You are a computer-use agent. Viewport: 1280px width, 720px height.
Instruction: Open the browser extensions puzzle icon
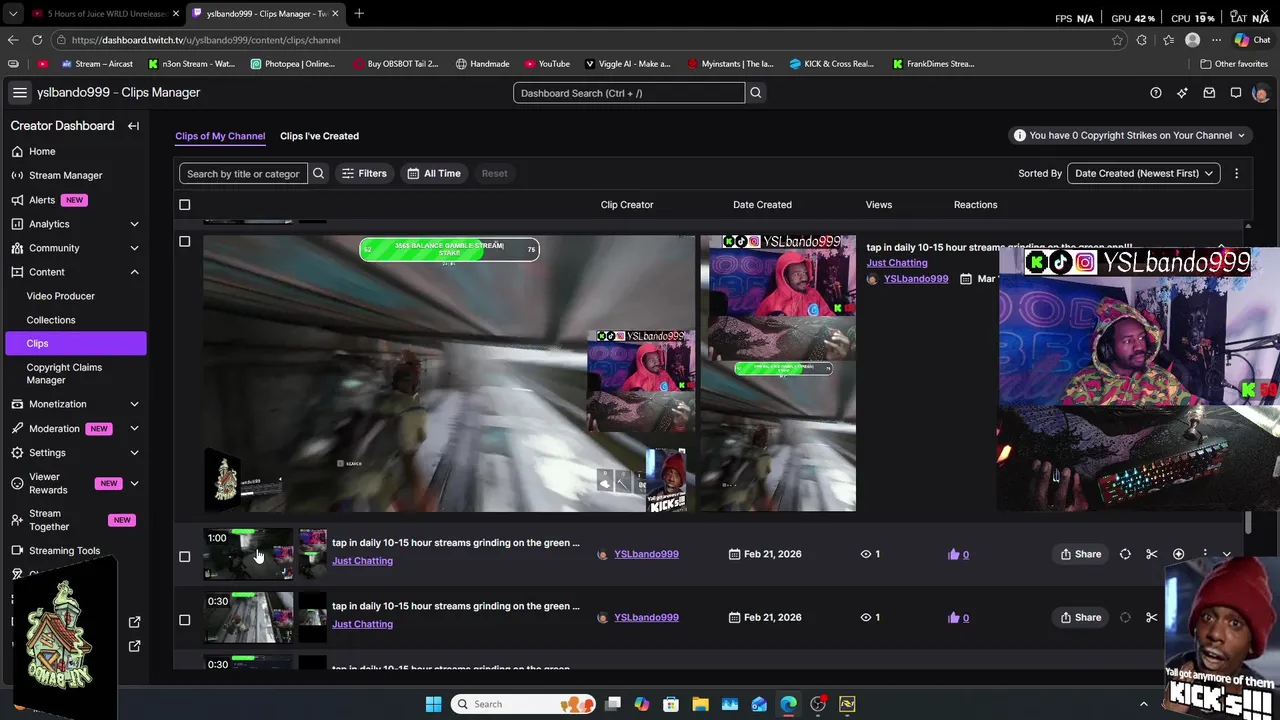pos(1142,40)
